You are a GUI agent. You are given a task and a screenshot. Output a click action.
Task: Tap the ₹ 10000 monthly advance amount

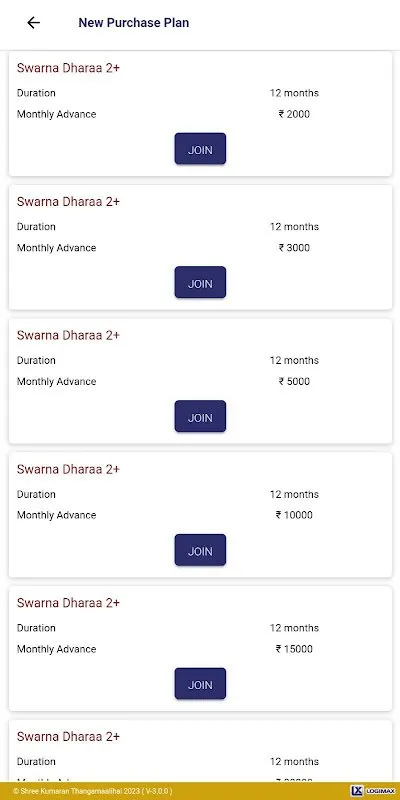point(294,515)
